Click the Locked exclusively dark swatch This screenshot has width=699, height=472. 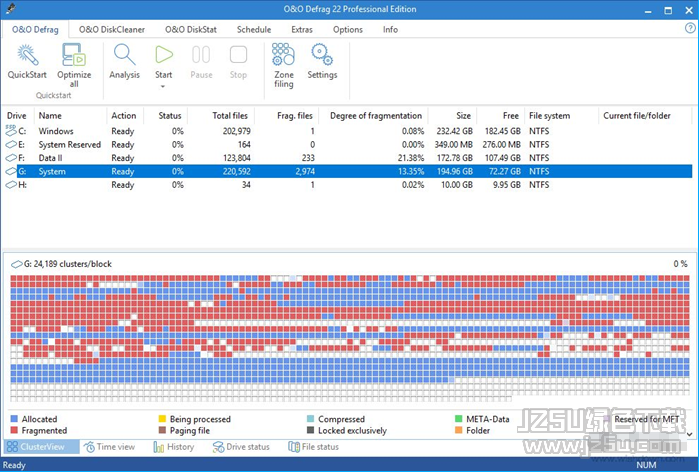(310, 431)
